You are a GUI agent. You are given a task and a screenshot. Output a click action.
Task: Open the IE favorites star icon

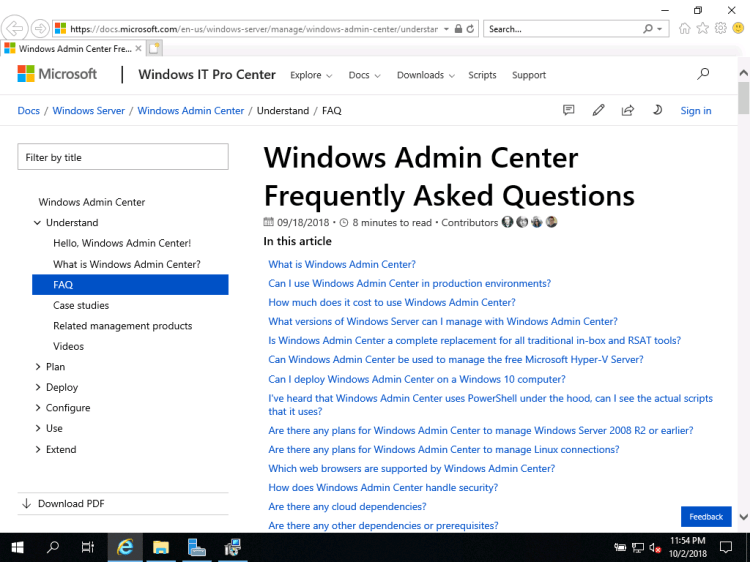pos(703,29)
